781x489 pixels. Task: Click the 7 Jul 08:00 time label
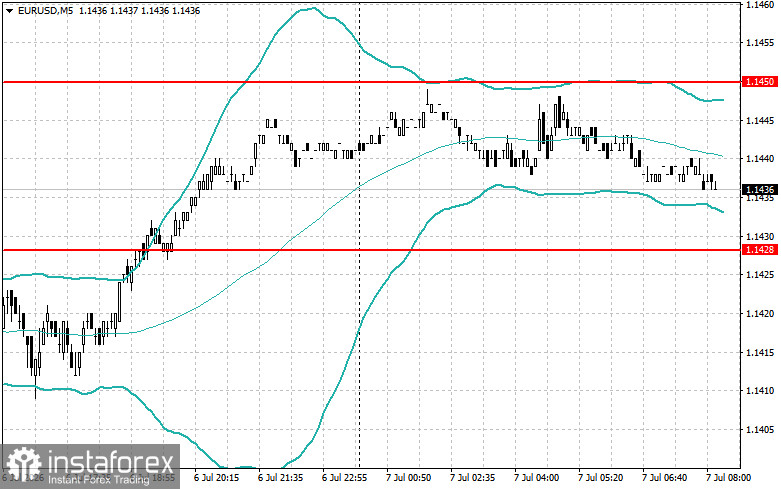(x=729, y=478)
